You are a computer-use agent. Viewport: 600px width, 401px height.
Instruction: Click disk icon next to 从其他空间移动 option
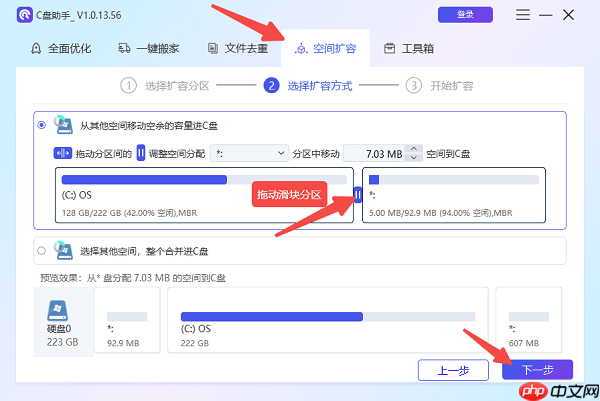coord(64,124)
